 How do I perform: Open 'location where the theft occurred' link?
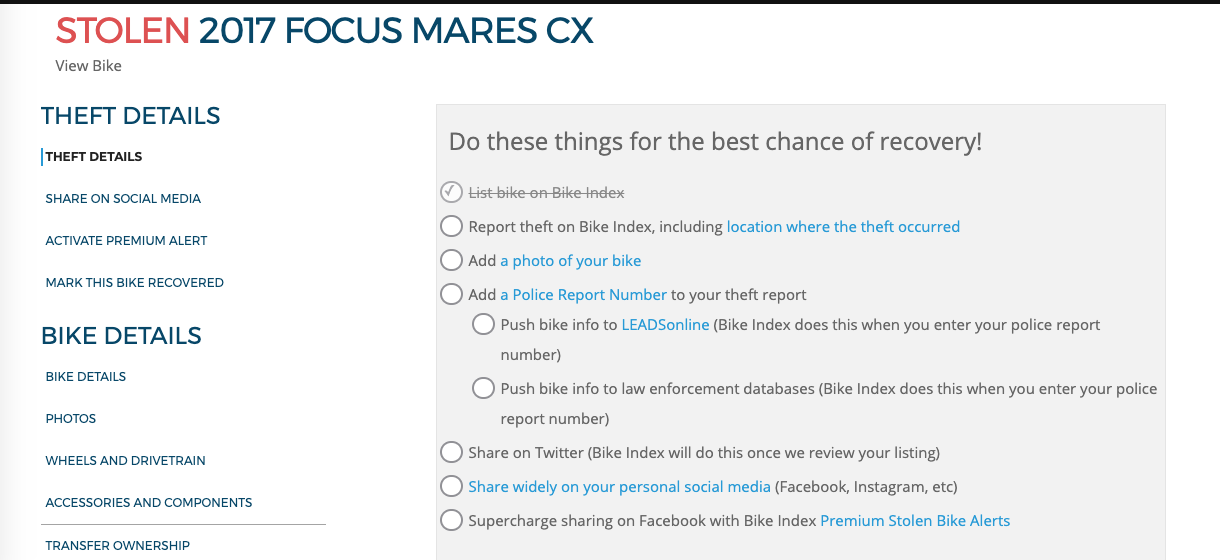click(843, 227)
